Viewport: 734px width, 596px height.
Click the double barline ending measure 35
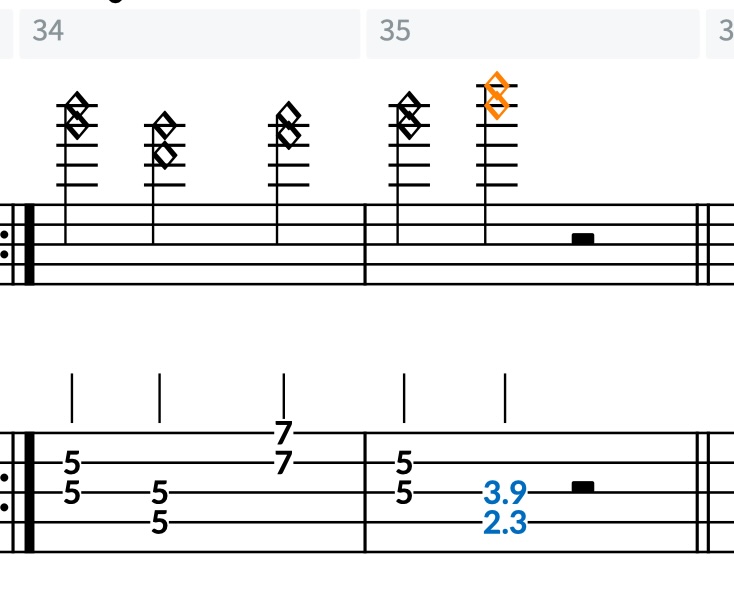(703, 244)
